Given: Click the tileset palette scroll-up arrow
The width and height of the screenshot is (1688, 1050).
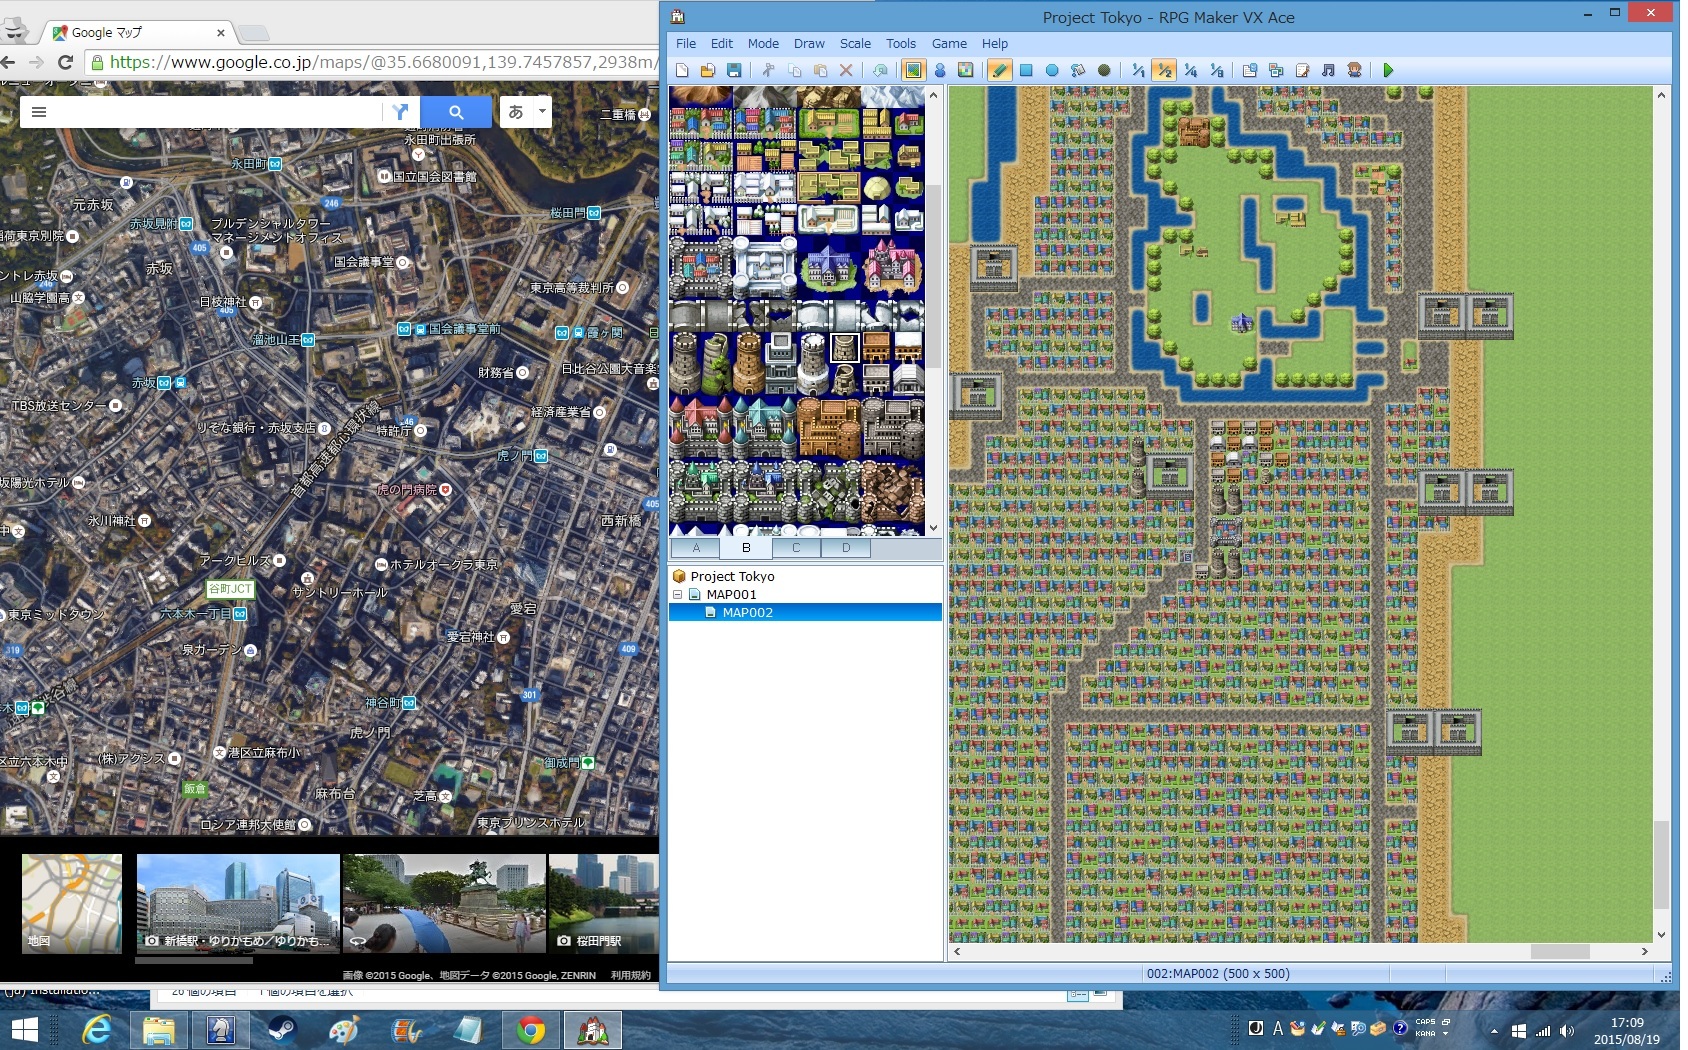Looking at the screenshot, I should point(933,96).
